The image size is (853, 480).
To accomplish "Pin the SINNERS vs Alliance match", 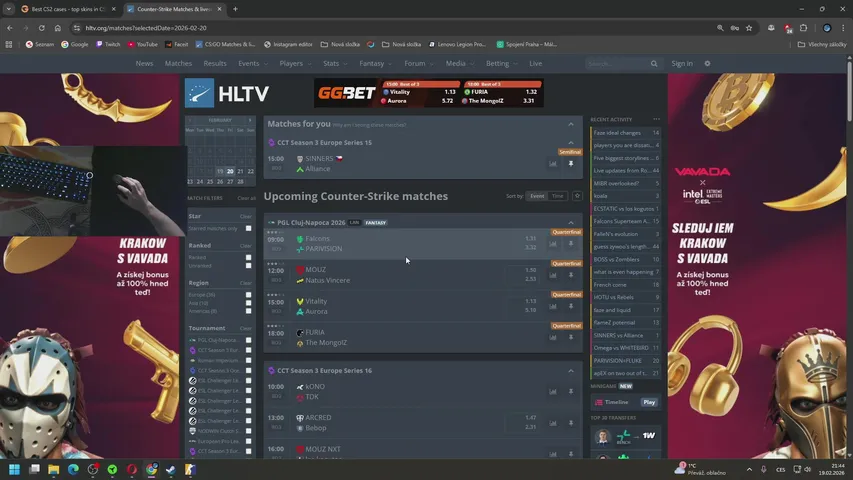I will pyautogui.click(x=571, y=164).
